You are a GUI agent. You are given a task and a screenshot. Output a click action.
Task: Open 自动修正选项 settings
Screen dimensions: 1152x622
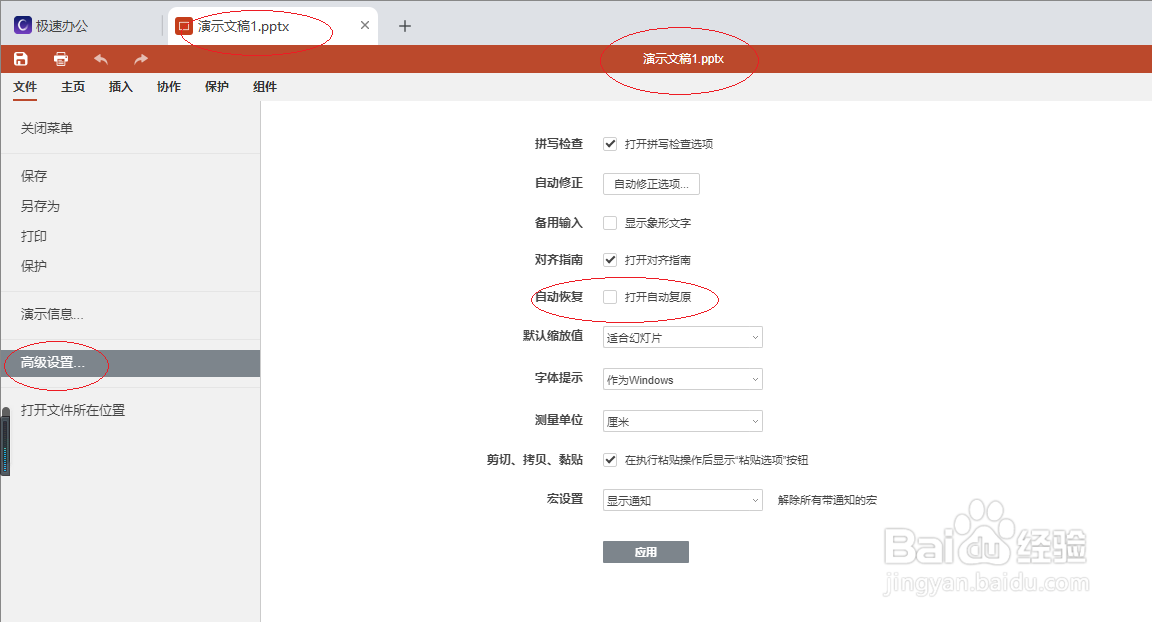(x=650, y=183)
